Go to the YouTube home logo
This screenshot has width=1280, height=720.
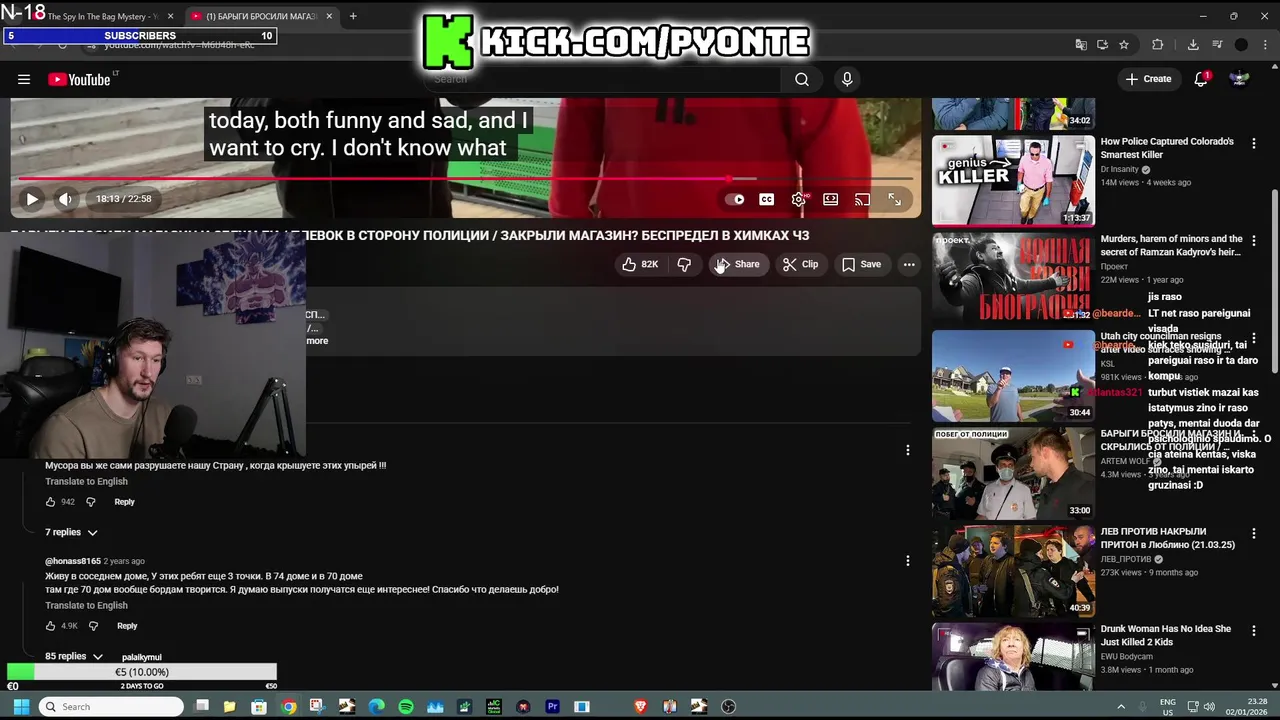pyautogui.click(x=79, y=79)
